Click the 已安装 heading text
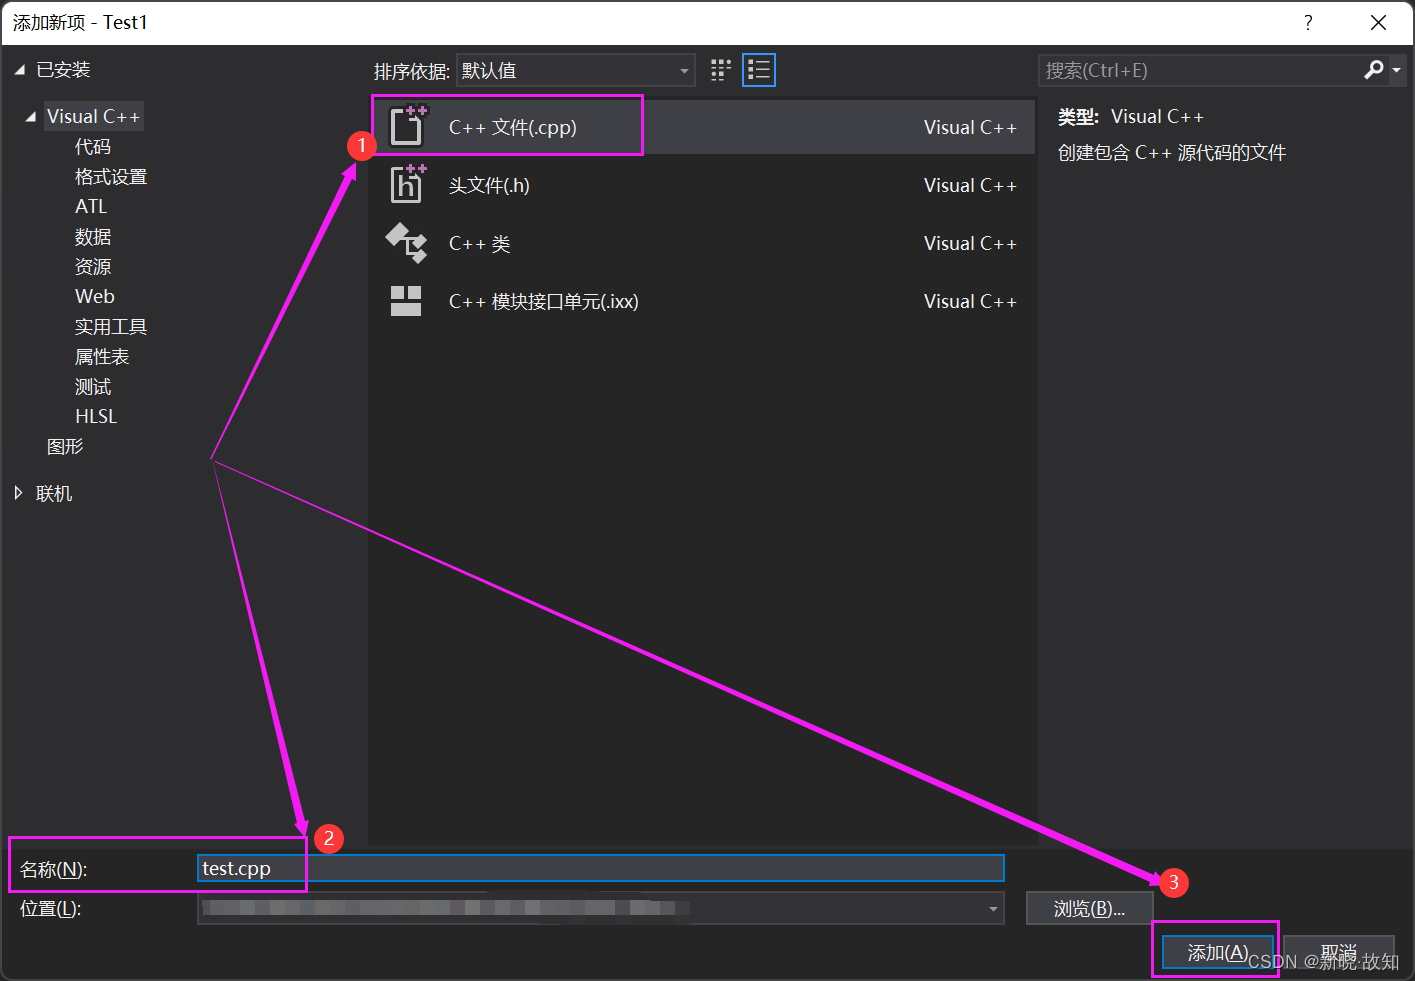The image size is (1415, 981). click(x=63, y=70)
